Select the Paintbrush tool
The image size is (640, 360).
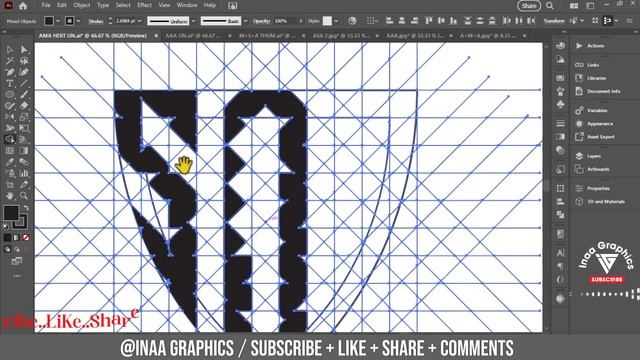click(24, 95)
